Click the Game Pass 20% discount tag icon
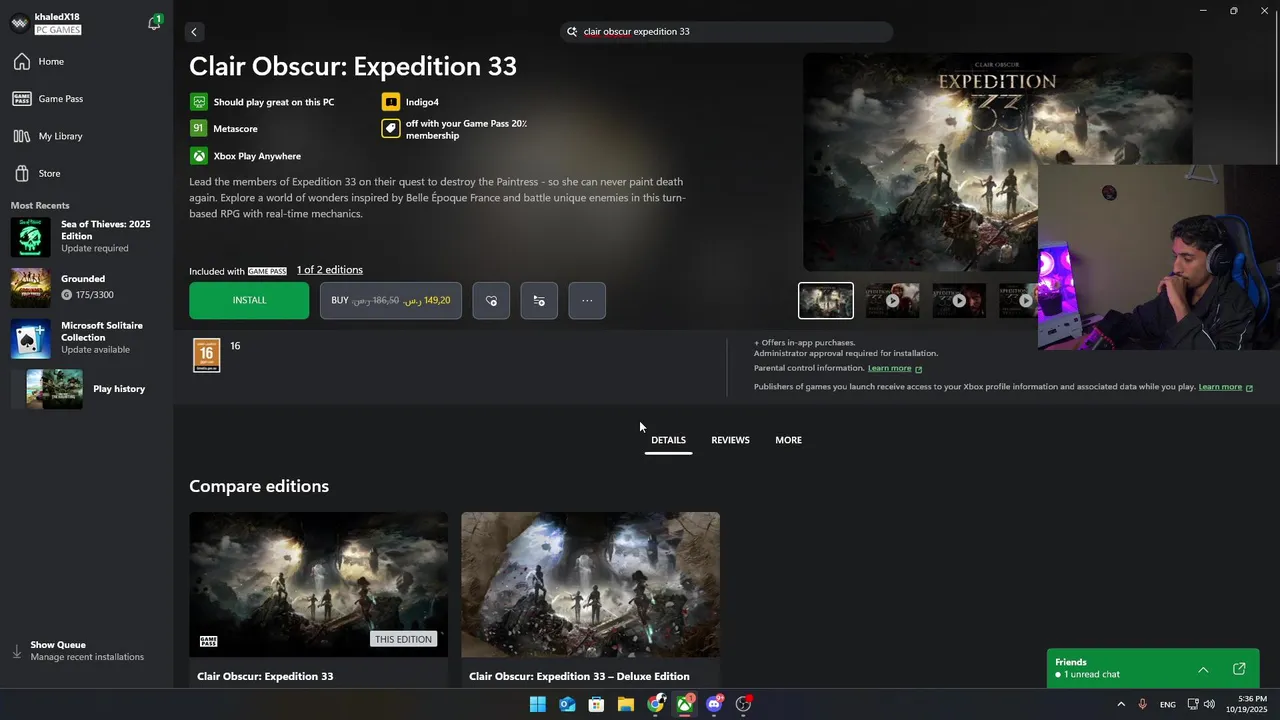The height and width of the screenshot is (720, 1280). 391,129
